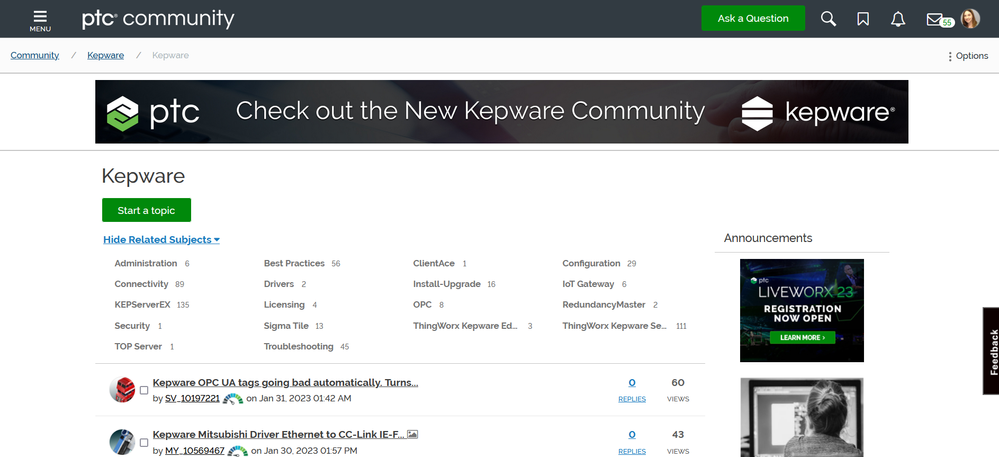Image resolution: width=999 pixels, height=457 pixels.
Task: Click the Start a topic button
Action: click(146, 210)
